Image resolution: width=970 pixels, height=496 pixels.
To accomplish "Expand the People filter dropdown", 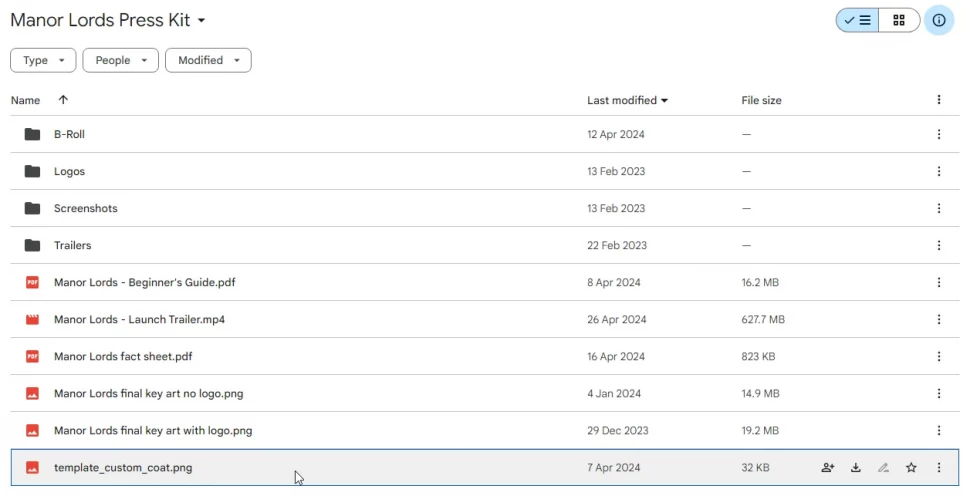I will (120, 60).
